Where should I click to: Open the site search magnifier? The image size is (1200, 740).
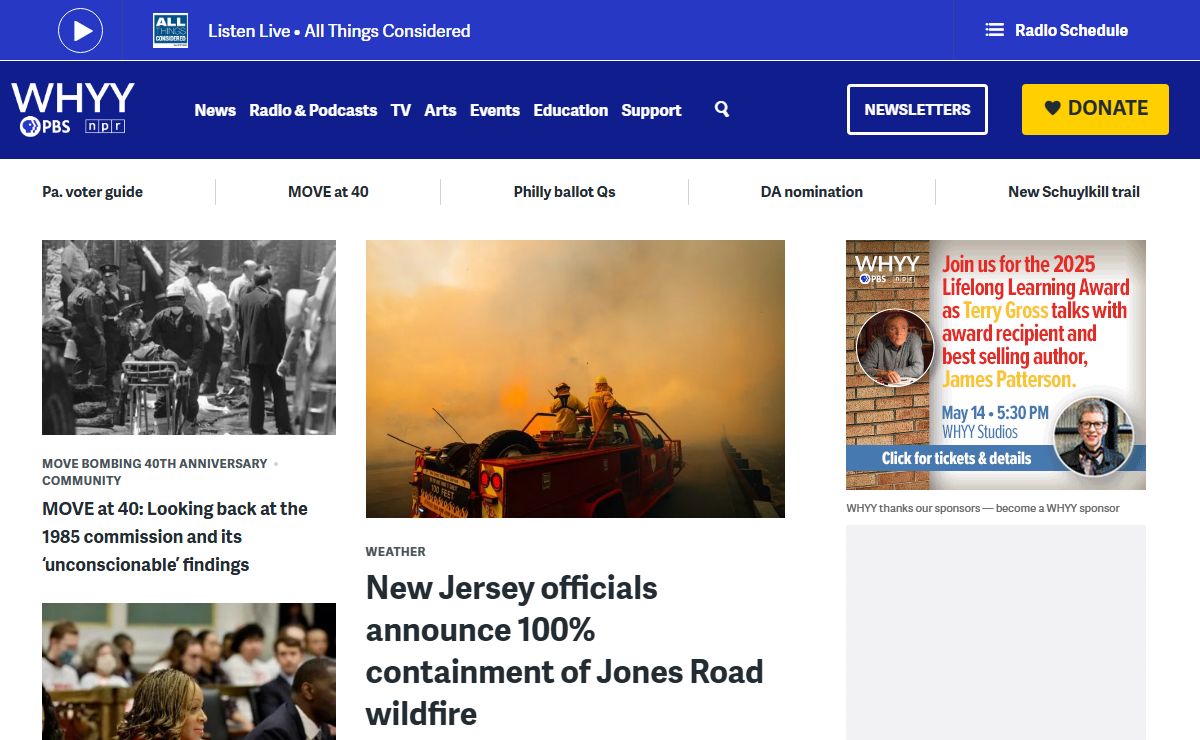coord(722,109)
